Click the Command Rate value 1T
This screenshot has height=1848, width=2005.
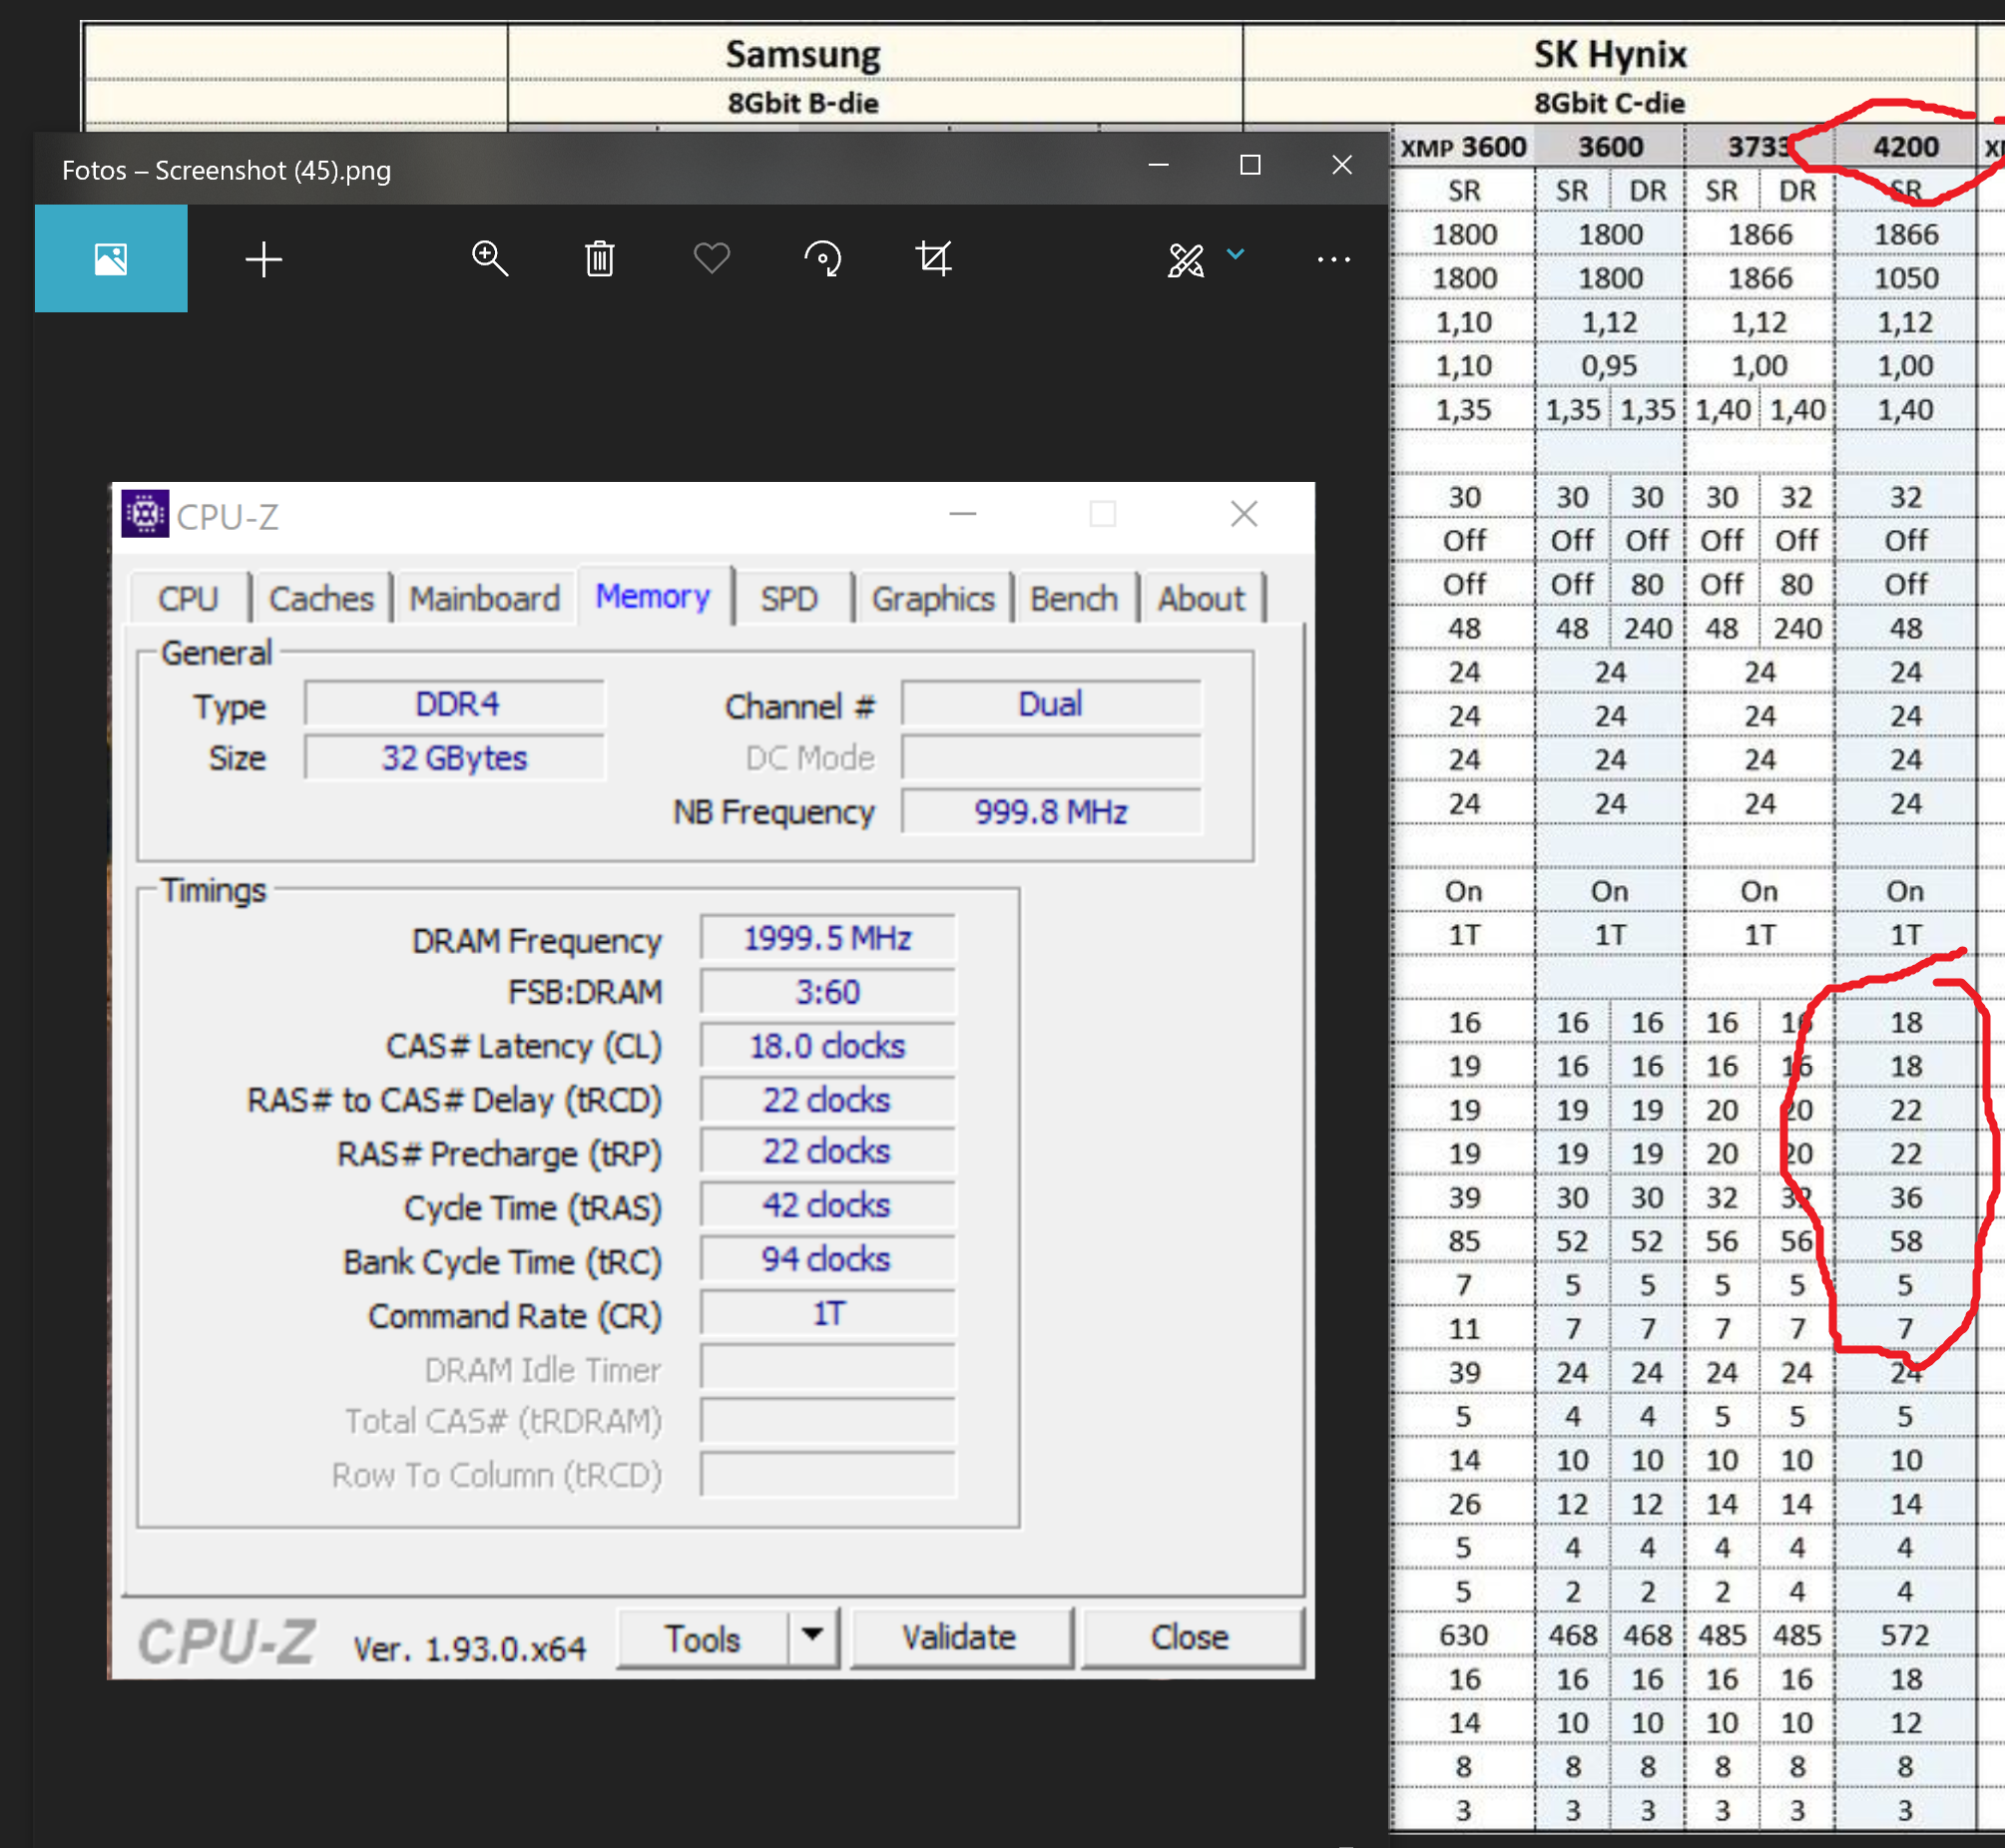tap(828, 1313)
